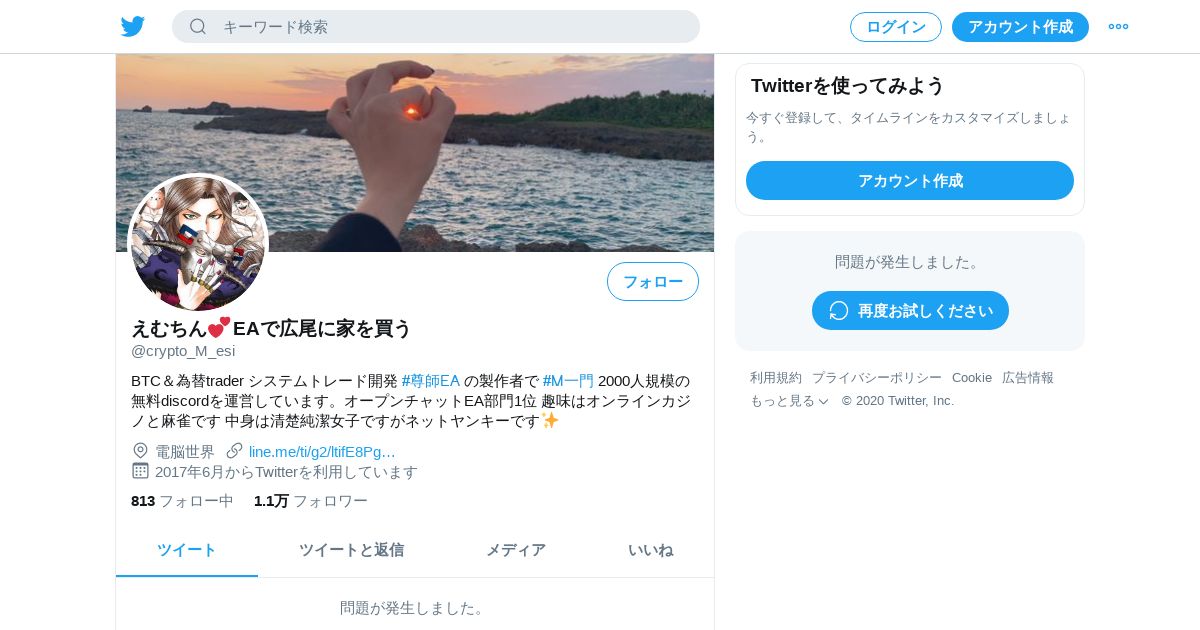This screenshot has width=1200, height=630.
Task: Click the Twitter bird logo
Action: (133, 27)
